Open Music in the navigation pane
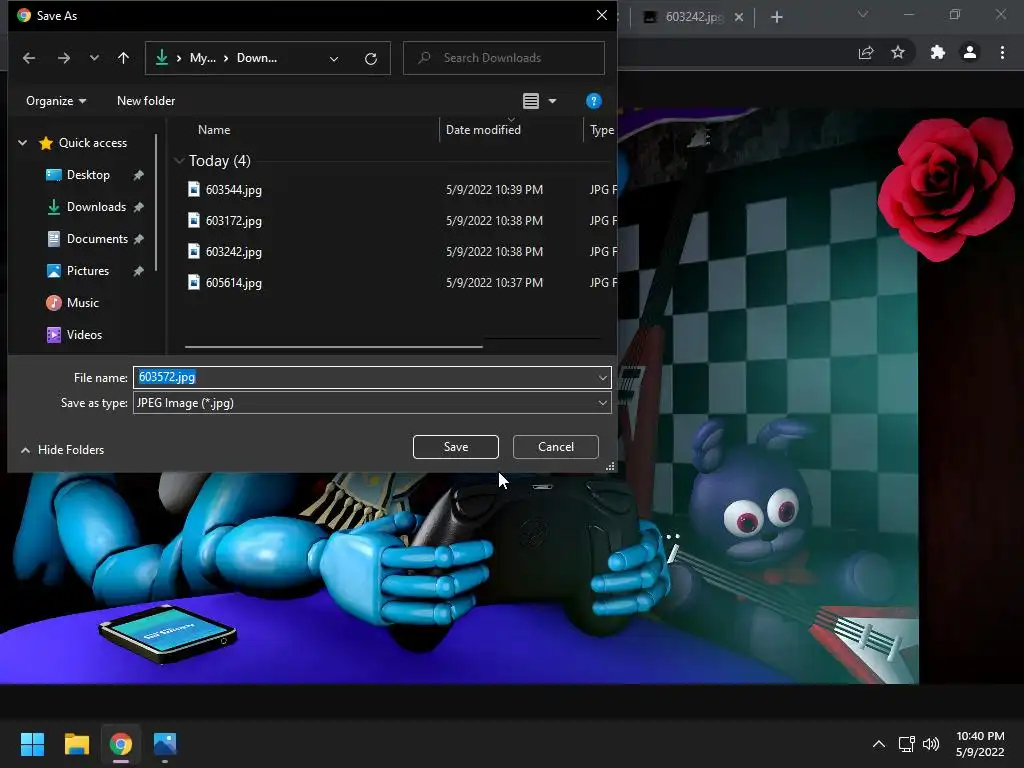 (82, 303)
